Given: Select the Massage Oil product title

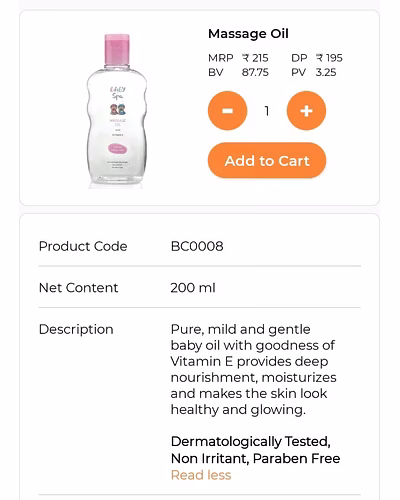Looking at the screenshot, I should pos(248,34).
